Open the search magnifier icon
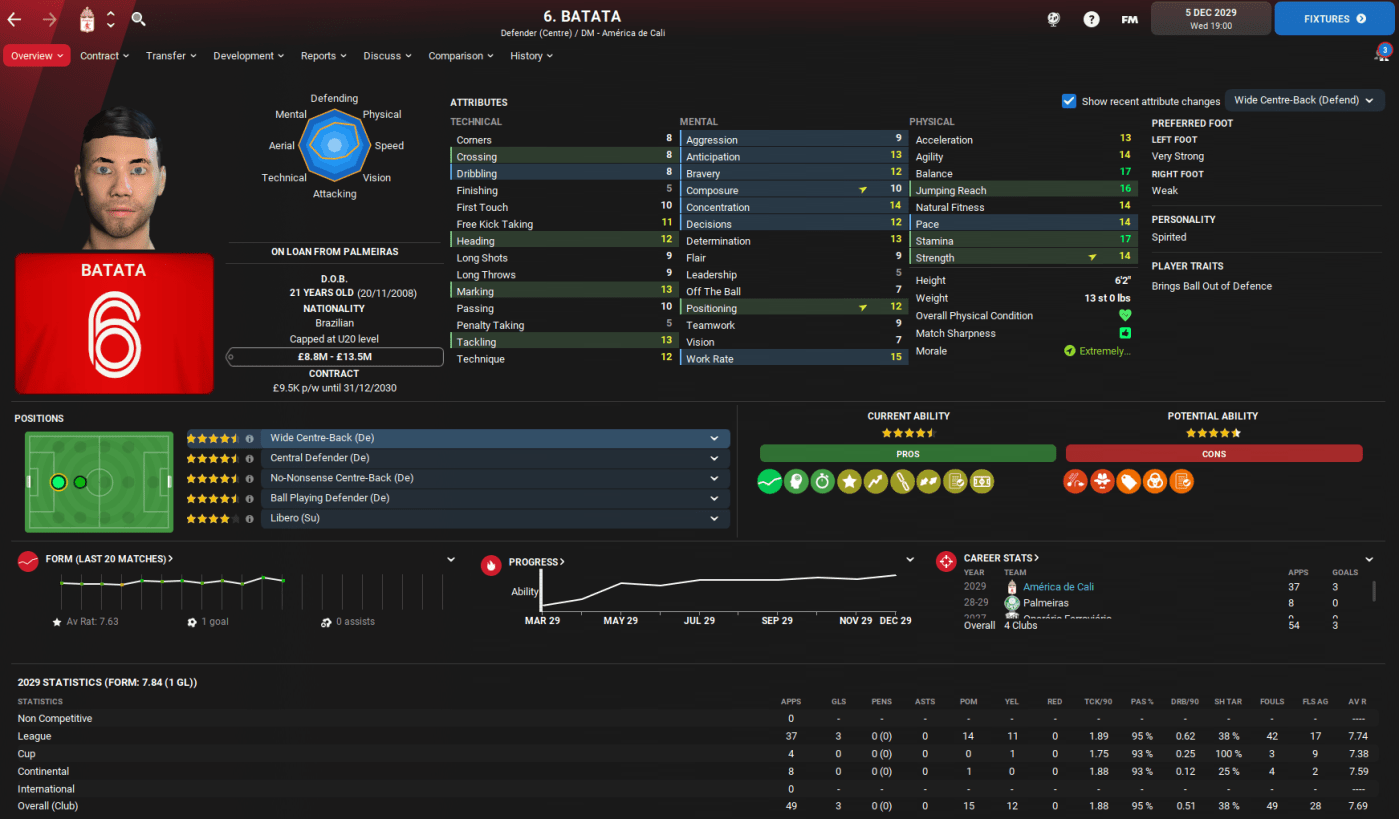The image size is (1399, 819). pos(139,19)
